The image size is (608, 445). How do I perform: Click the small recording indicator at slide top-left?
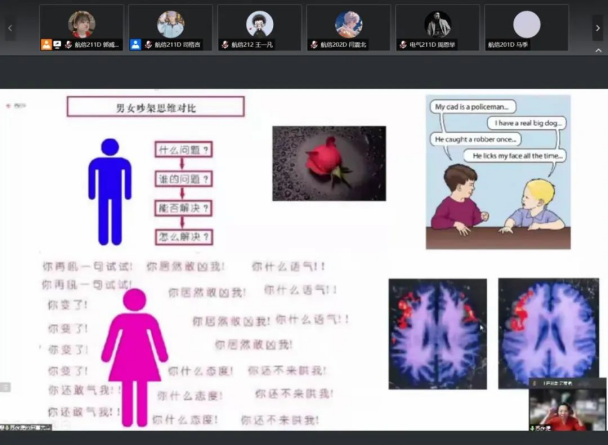tap(20, 103)
